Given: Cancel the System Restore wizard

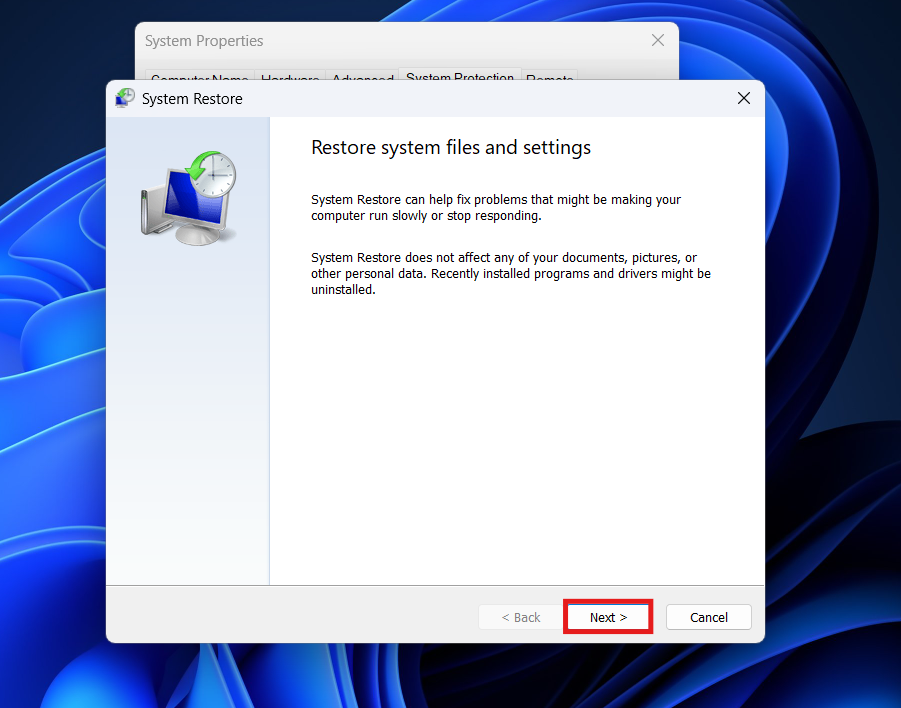Looking at the screenshot, I should [708, 617].
